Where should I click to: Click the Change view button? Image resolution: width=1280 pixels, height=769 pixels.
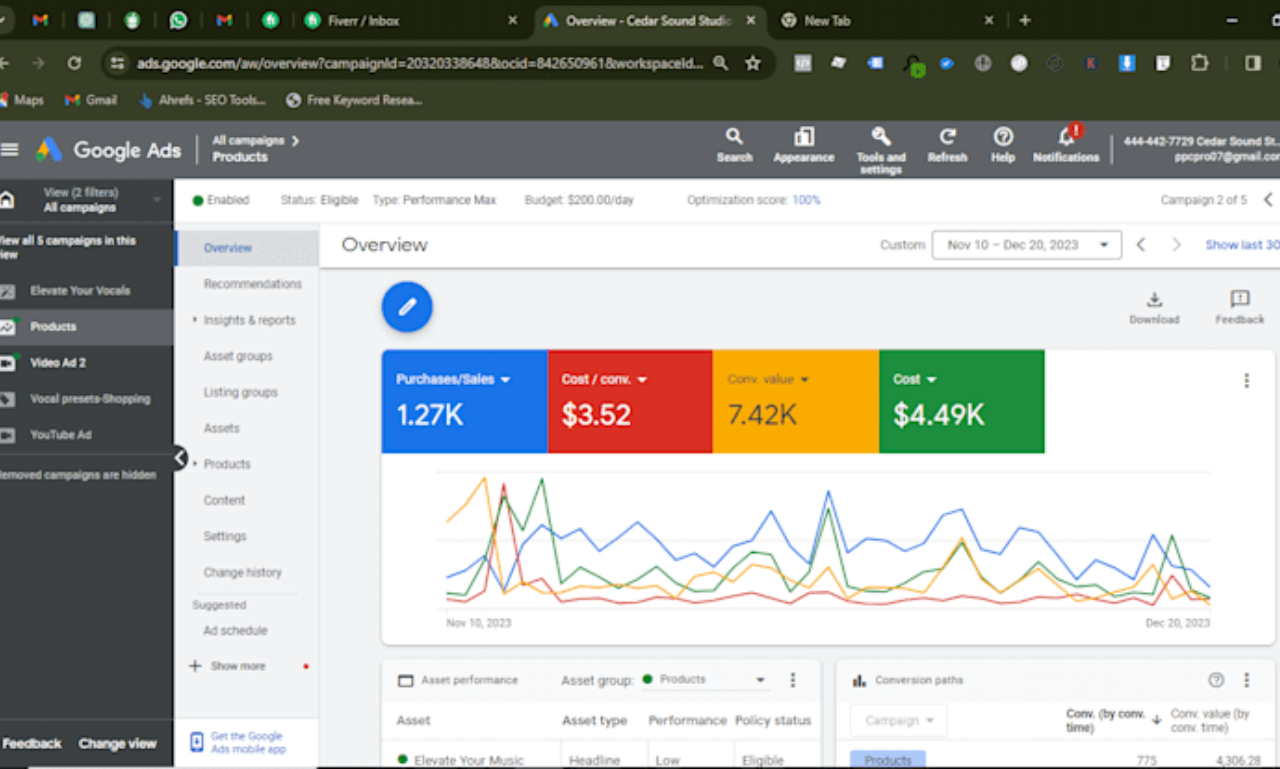click(118, 743)
